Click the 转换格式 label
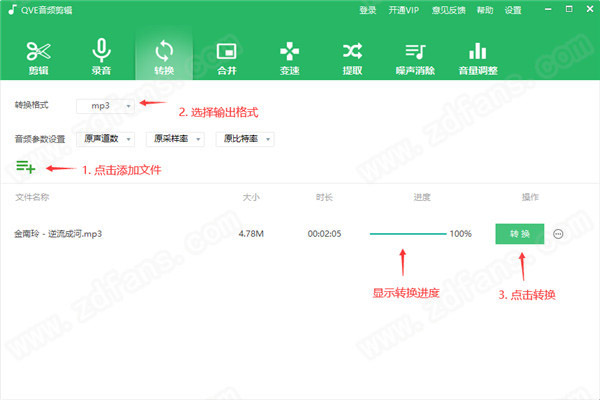Screen dimensions: 600x400 coord(31,105)
